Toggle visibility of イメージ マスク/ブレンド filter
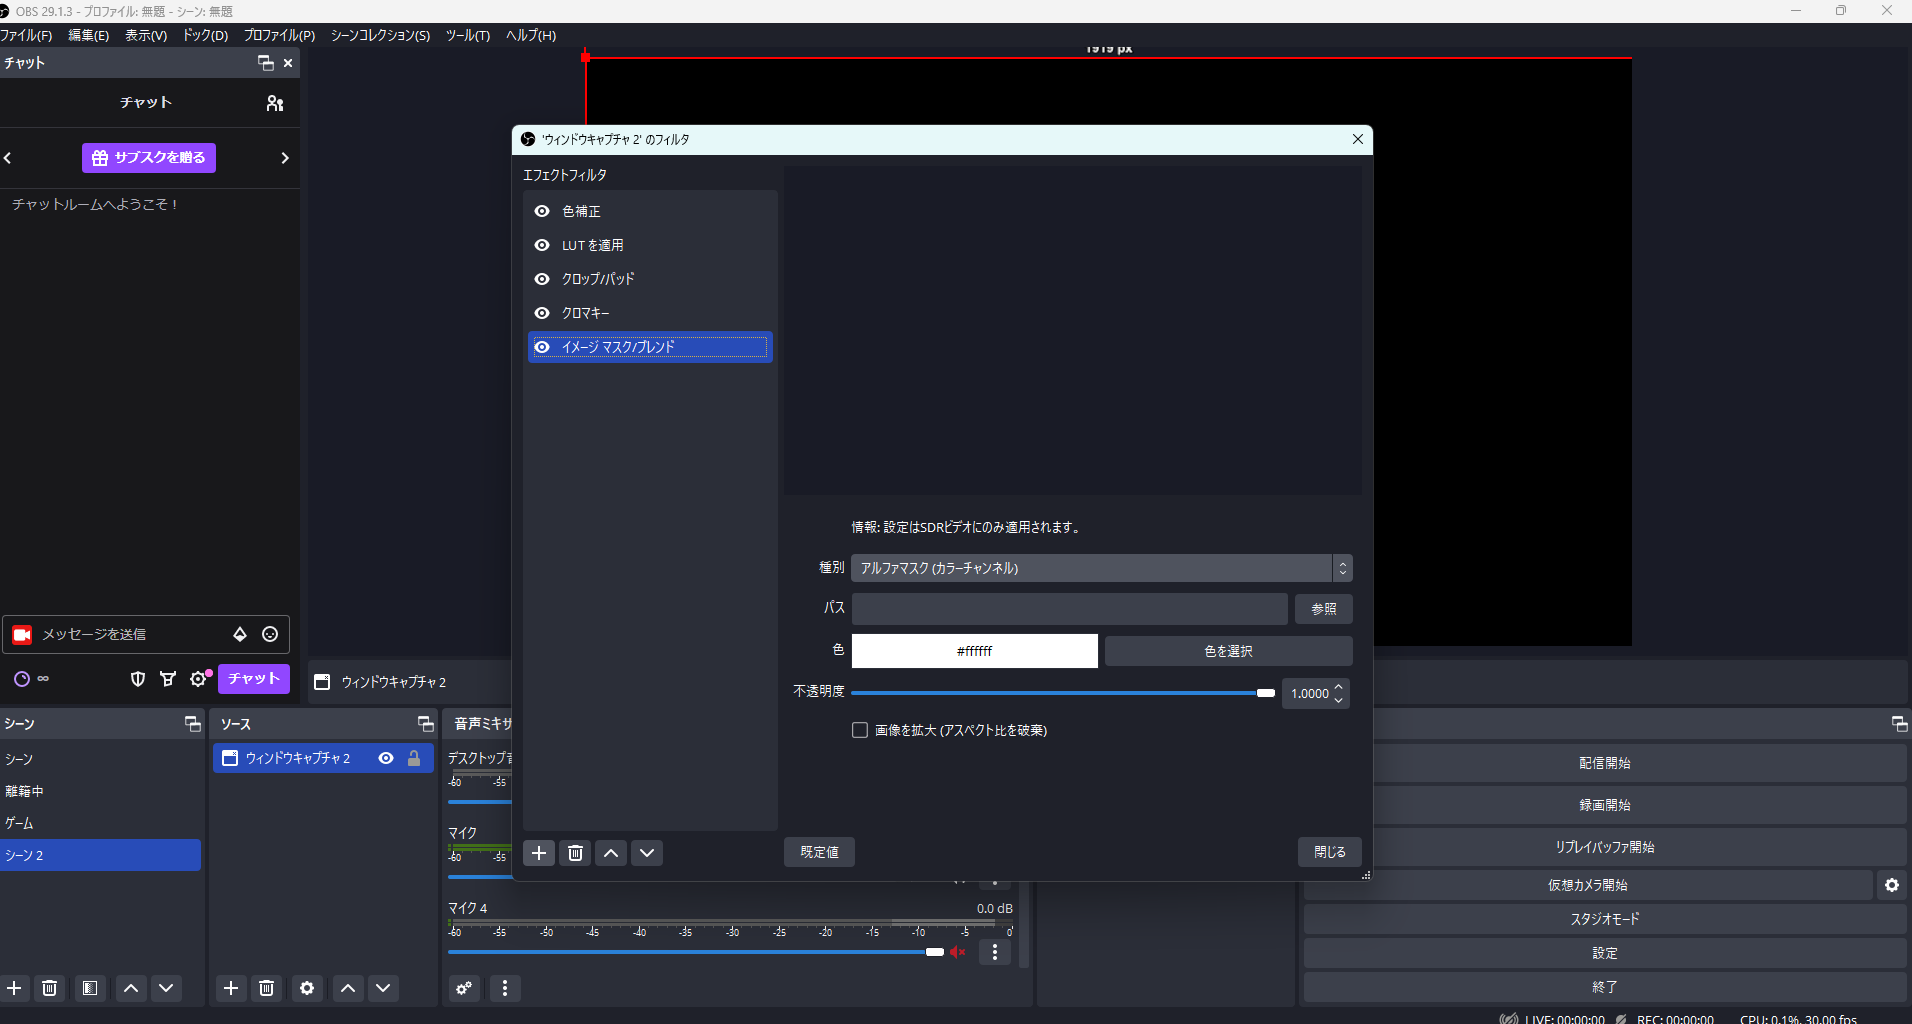Screen dimensions: 1912x1024 542,347
